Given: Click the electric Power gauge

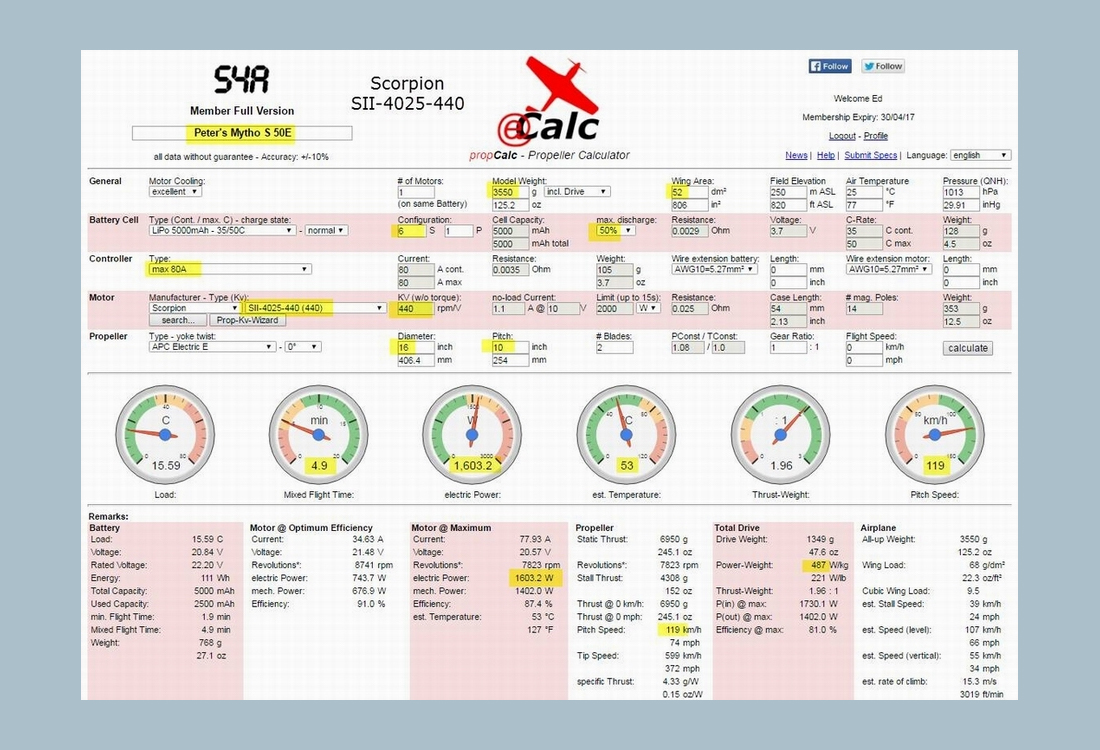Looking at the screenshot, I should tap(472, 434).
